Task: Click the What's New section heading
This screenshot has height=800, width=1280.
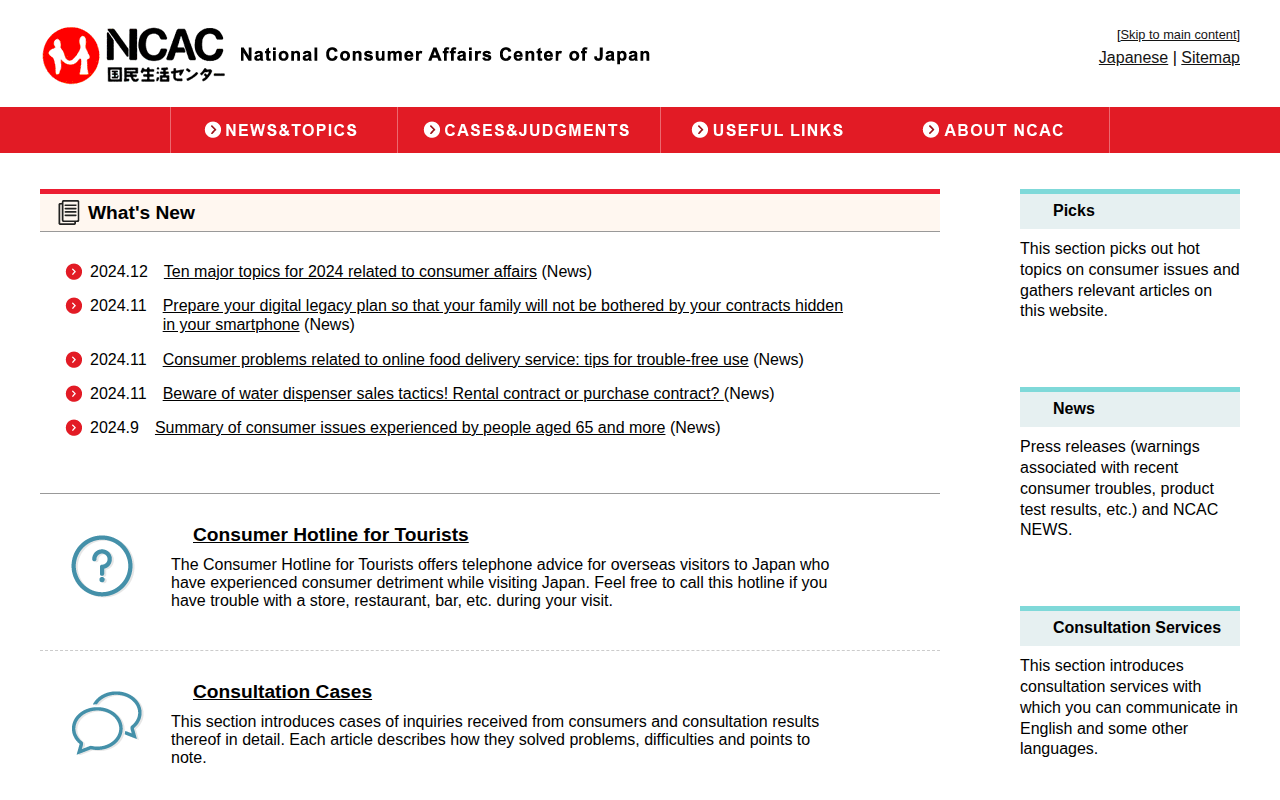Action: [x=141, y=213]
